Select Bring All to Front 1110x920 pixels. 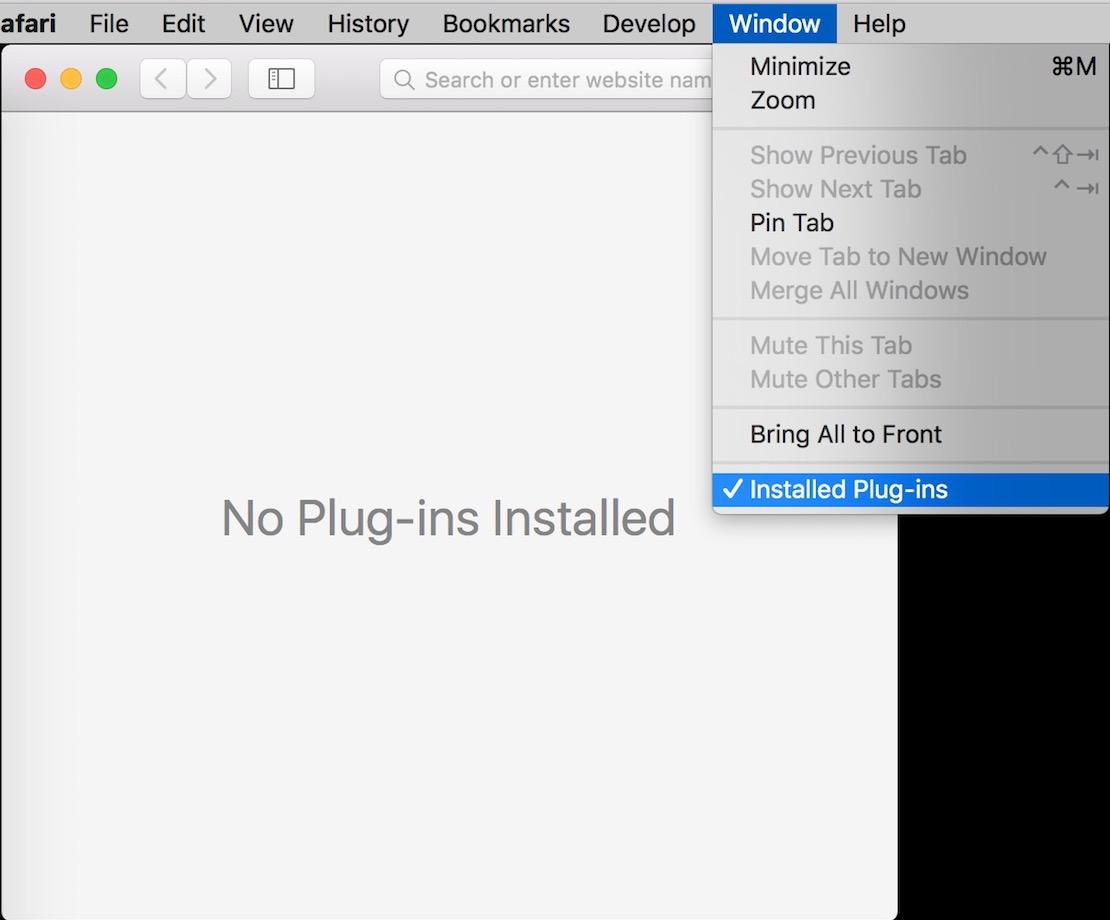pos(845,435)
